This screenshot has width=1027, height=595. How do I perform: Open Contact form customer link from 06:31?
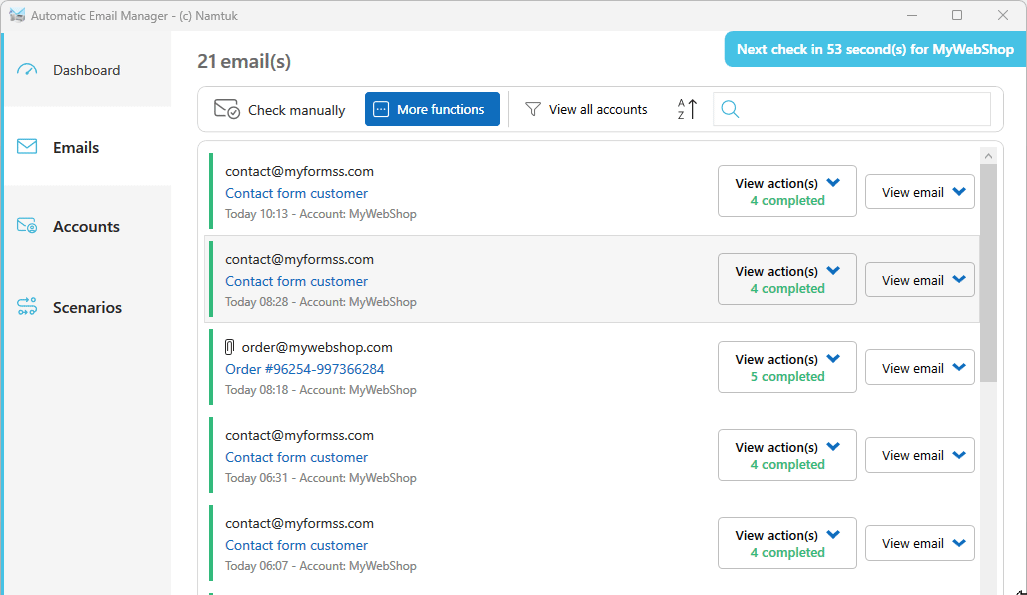[x=296, y=457]
